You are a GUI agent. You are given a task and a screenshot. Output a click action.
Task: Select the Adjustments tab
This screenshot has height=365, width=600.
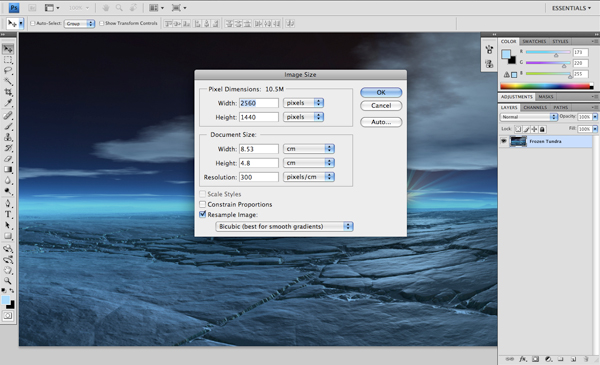tap(517, 97)
